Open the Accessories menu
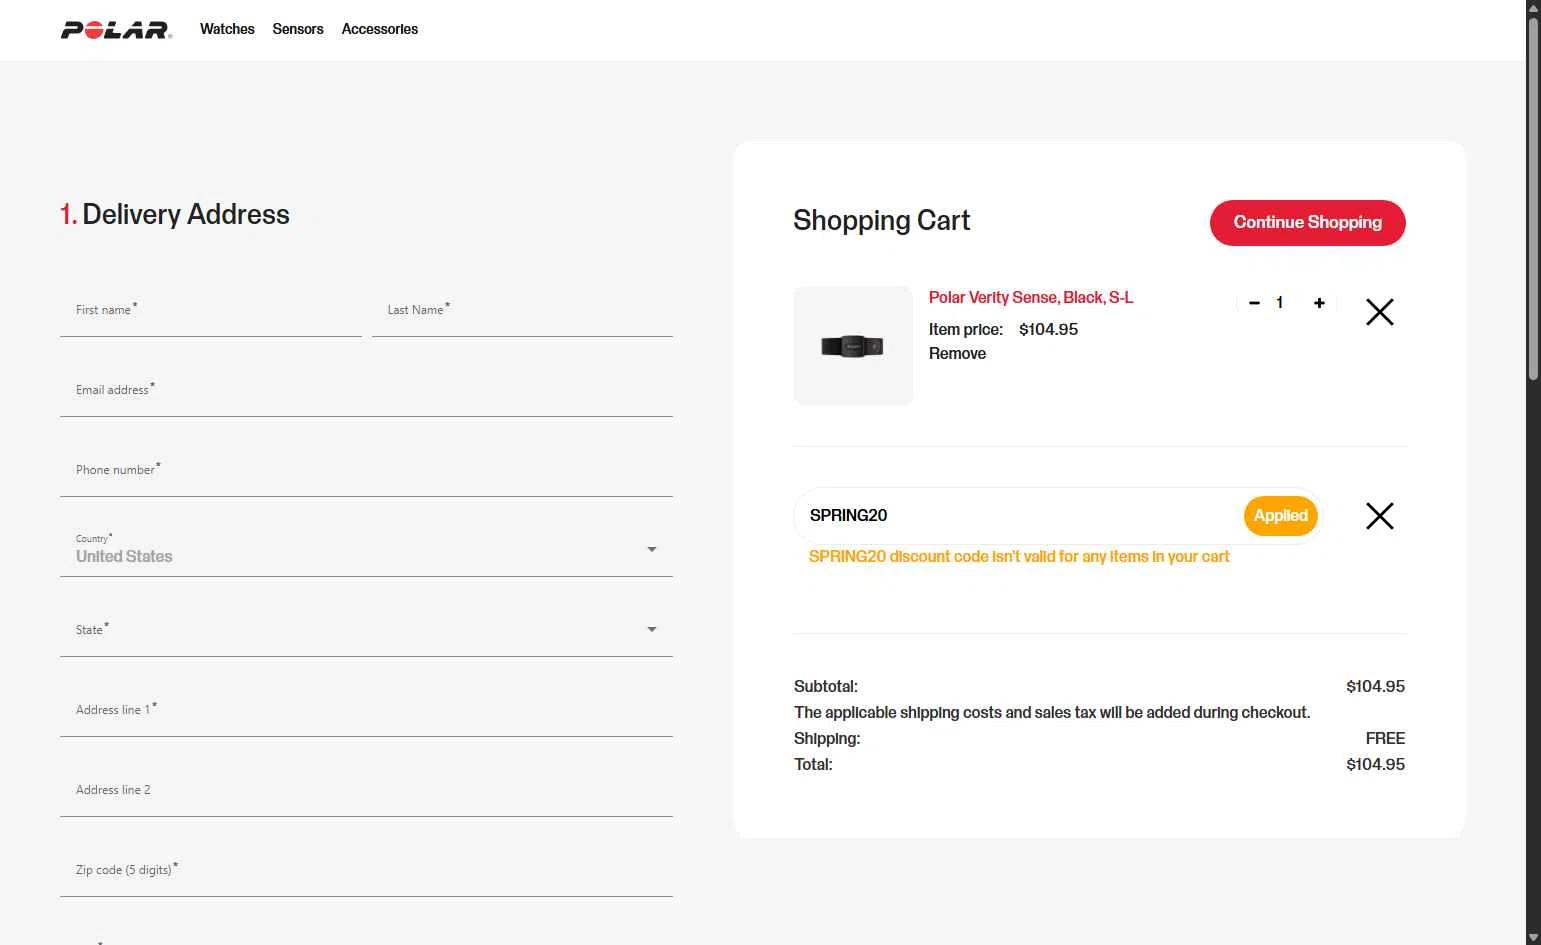The height and width of the screenshot is (945, 1541). coord(380,29)
